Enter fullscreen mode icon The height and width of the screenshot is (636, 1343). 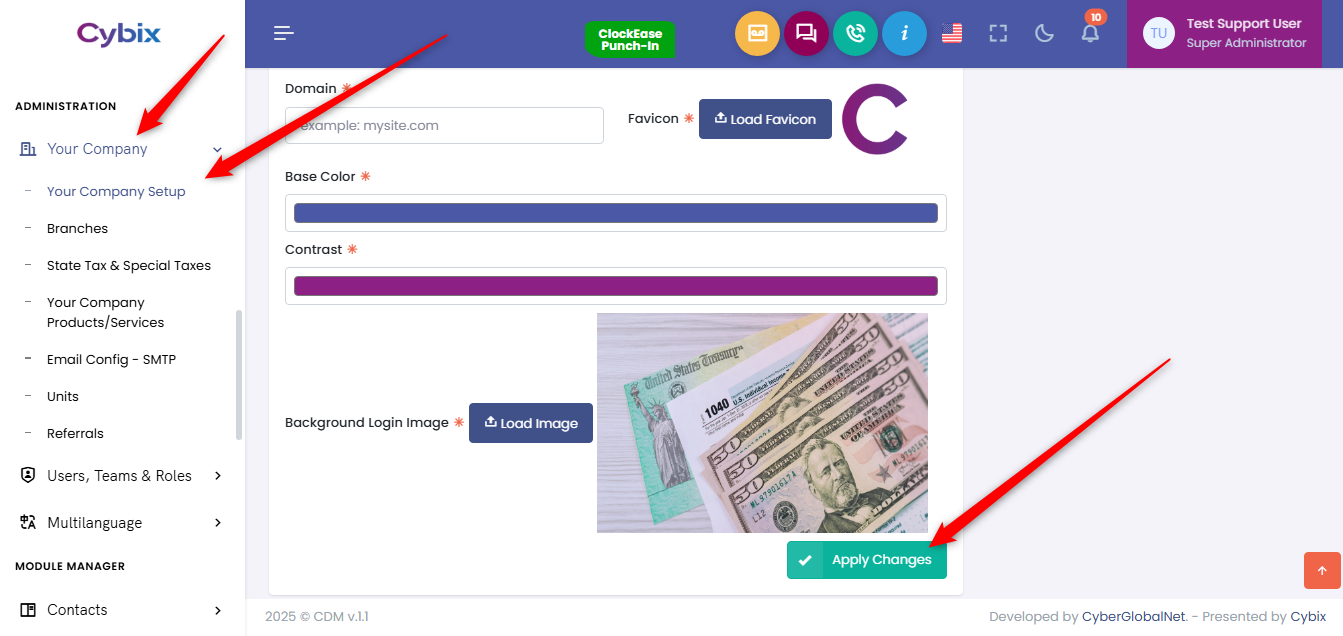click(x=998, y=33)
